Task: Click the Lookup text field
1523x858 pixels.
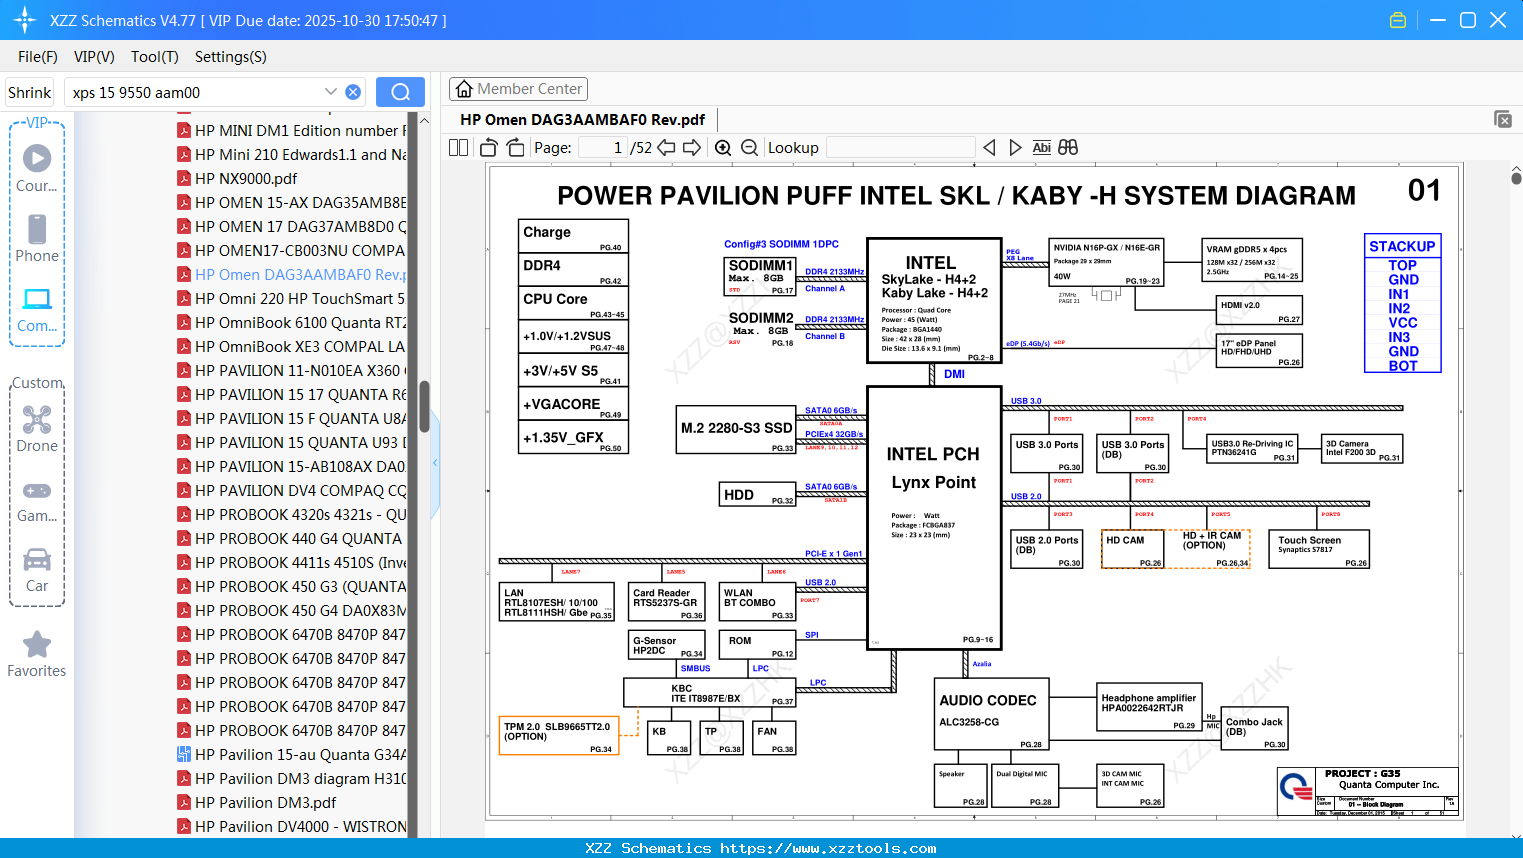Action: click(900, 148)
